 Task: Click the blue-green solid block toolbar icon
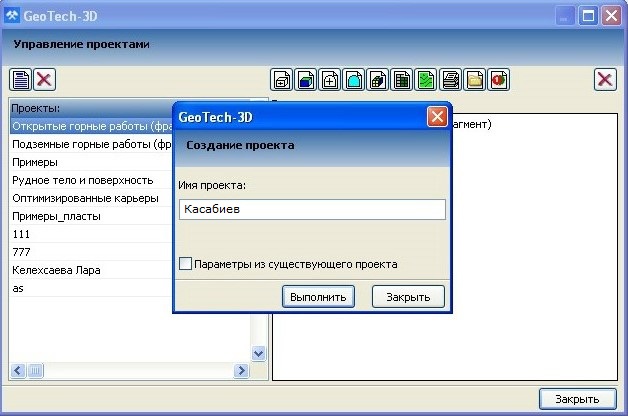click(x=306, y=79)
